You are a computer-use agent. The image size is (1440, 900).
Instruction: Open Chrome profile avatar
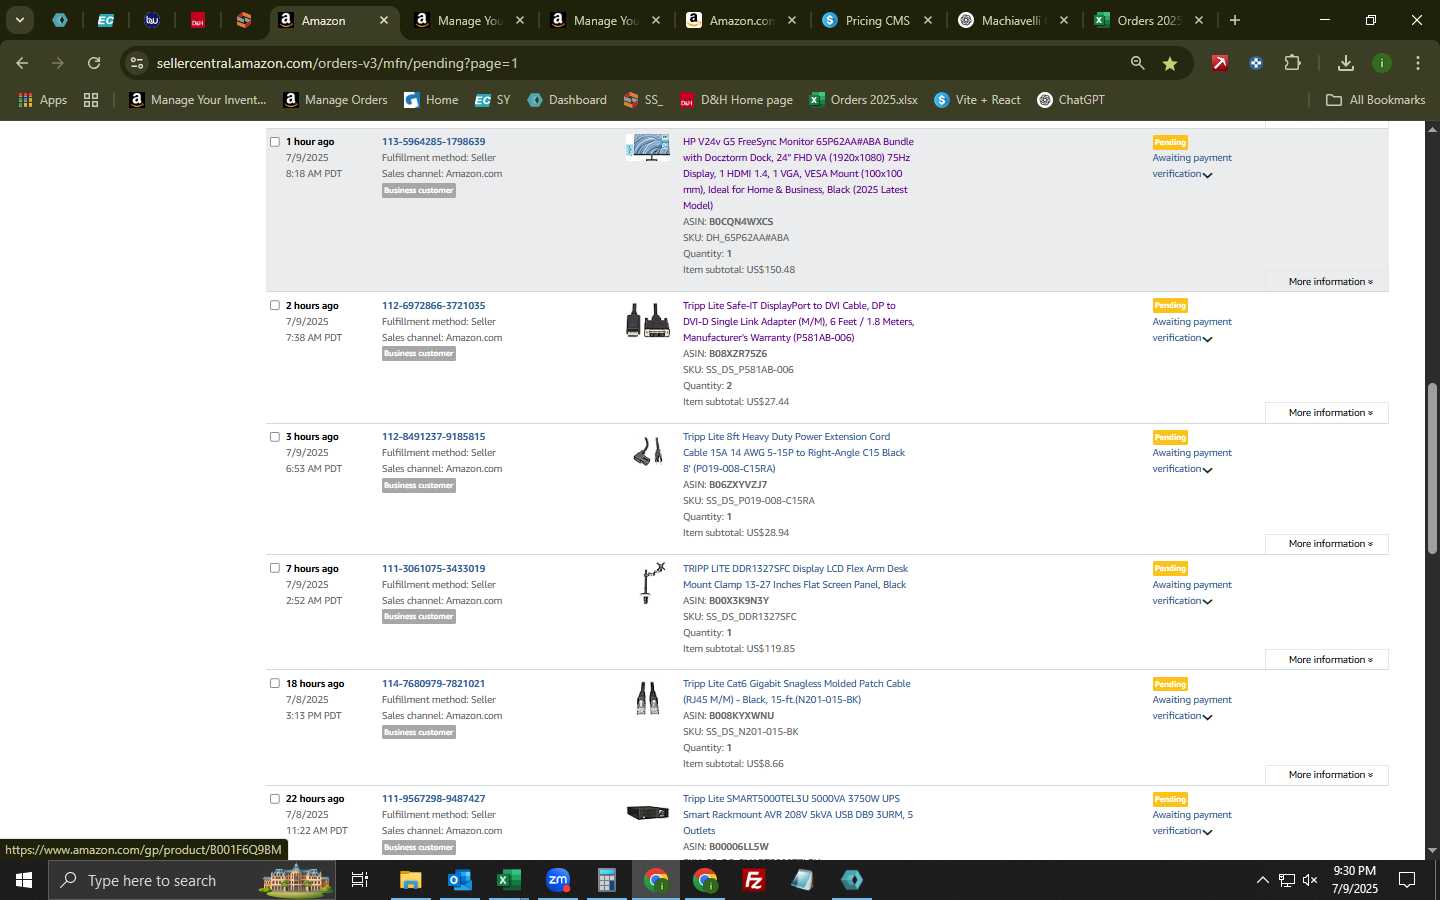point(1382,63)
